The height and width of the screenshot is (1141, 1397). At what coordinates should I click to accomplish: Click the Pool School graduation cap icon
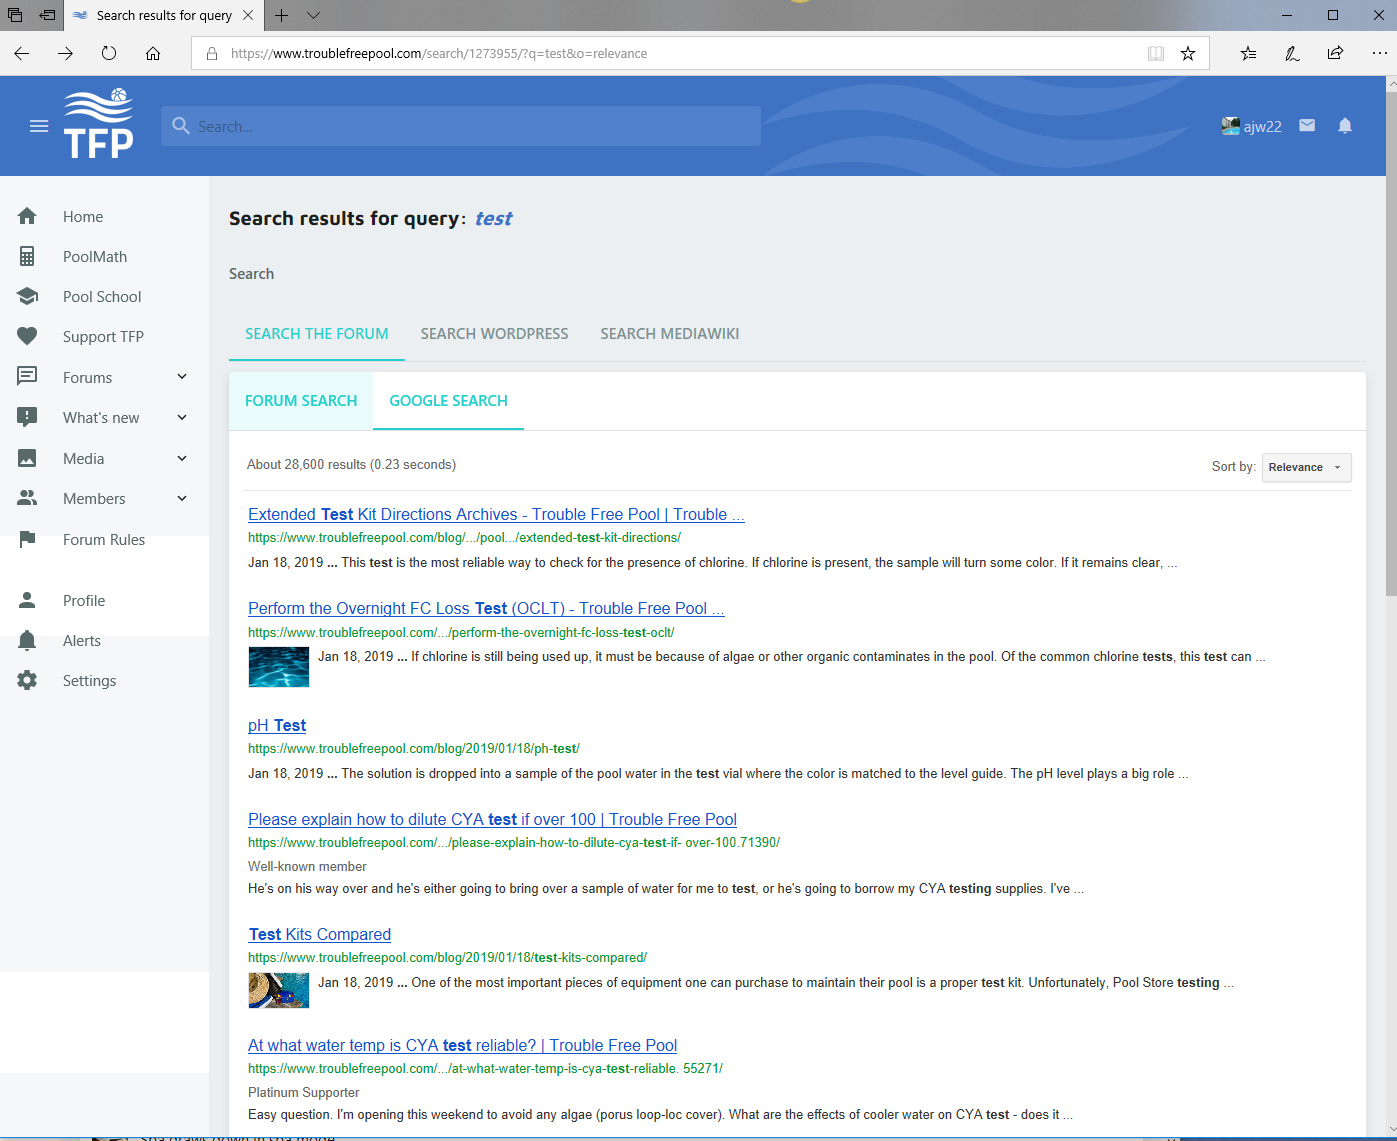(x=27, y=296)
